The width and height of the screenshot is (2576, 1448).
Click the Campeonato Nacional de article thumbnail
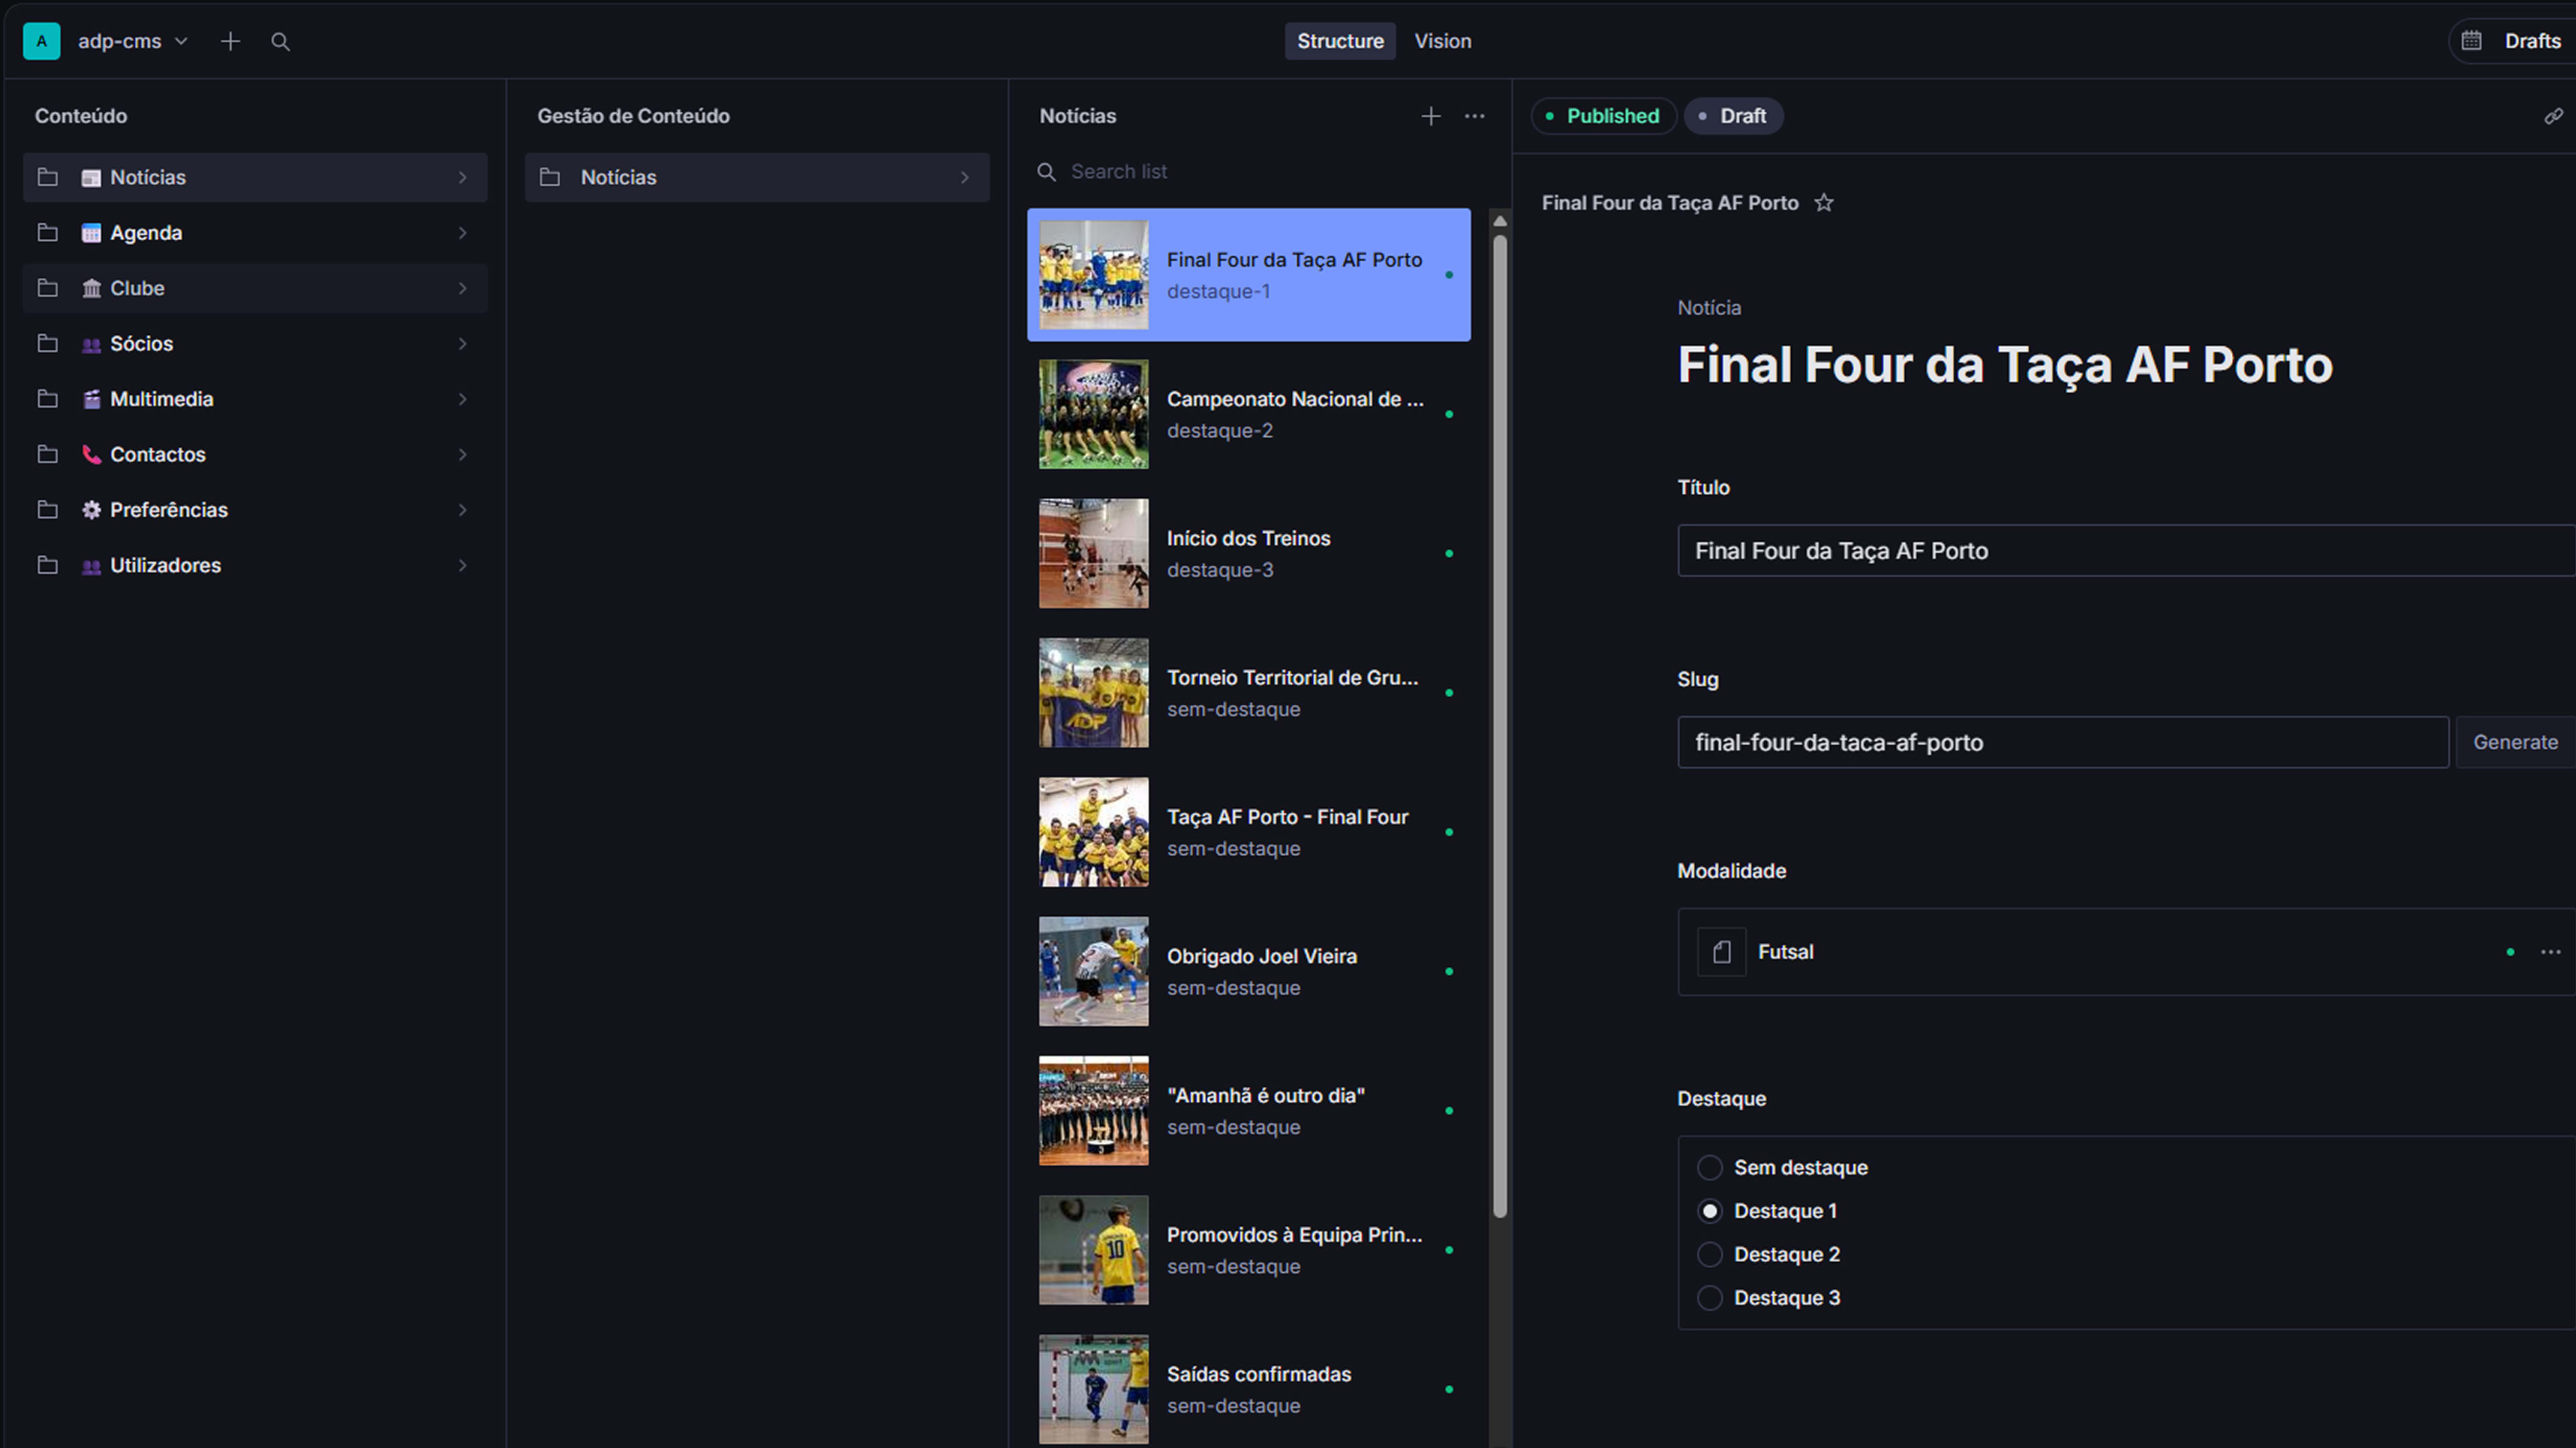coord(1093,414)
